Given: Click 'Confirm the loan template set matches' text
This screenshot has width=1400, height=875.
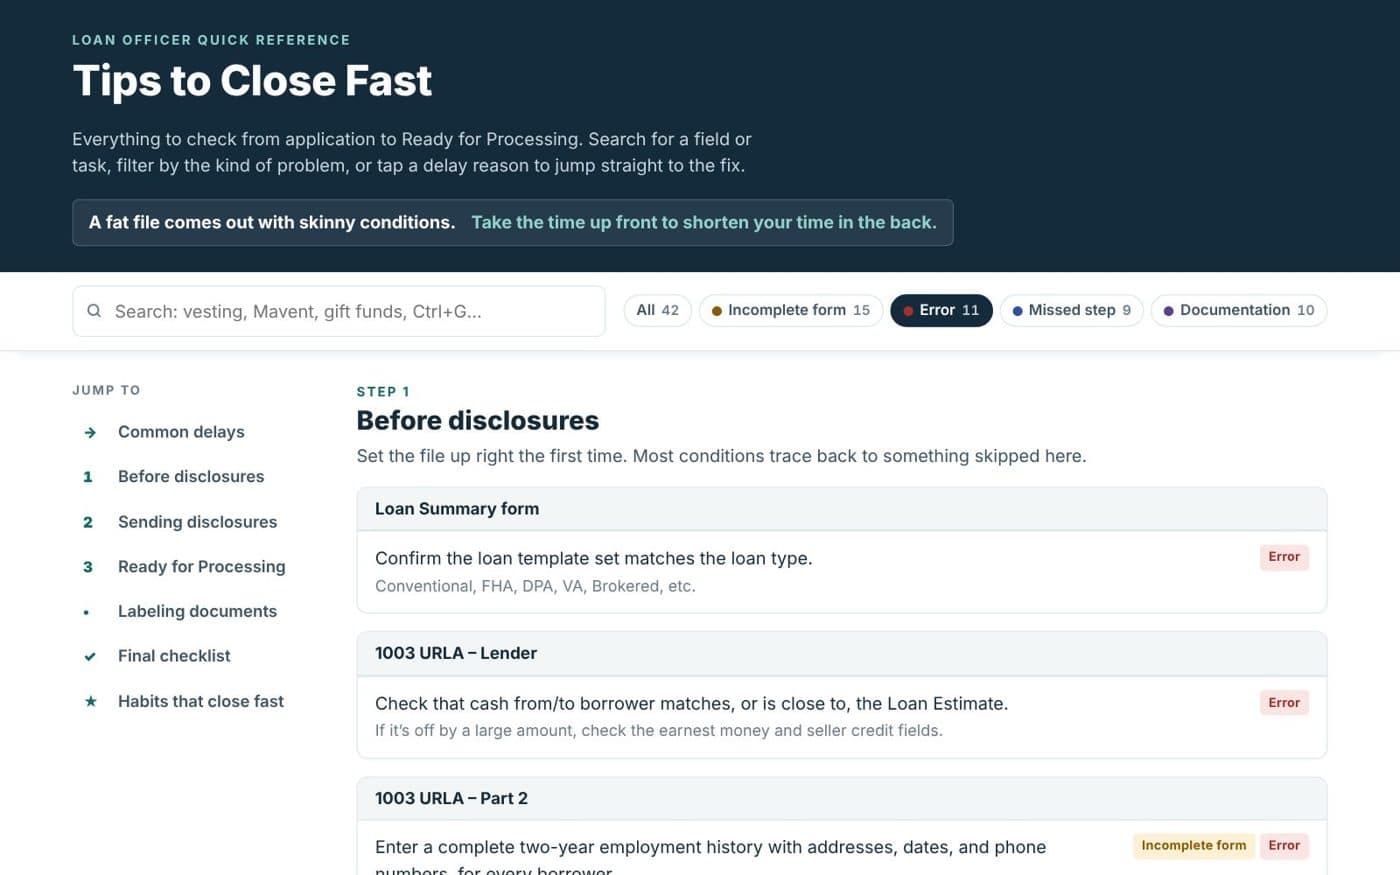Looking at the screenshot, I should pyautogui.click(x=594, y=559).
